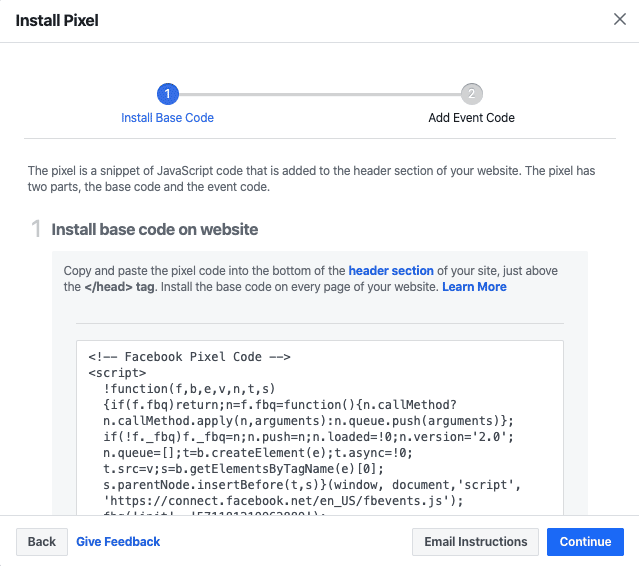This screenshot has height=566, width=639.
Task: Click the grey step 2 circle
Action: pos(472,94)
